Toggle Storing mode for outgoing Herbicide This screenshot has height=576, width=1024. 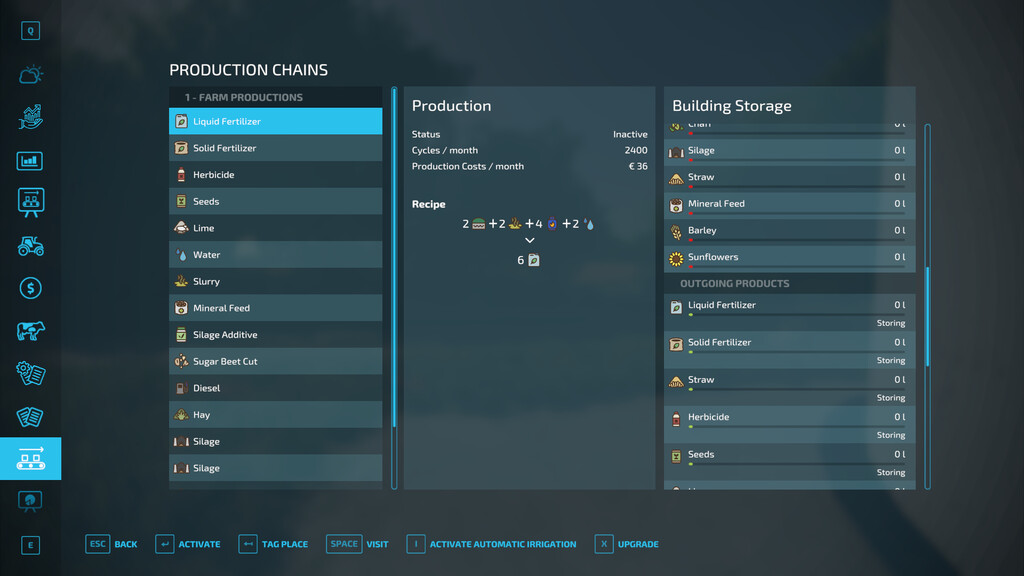[891, 435]
